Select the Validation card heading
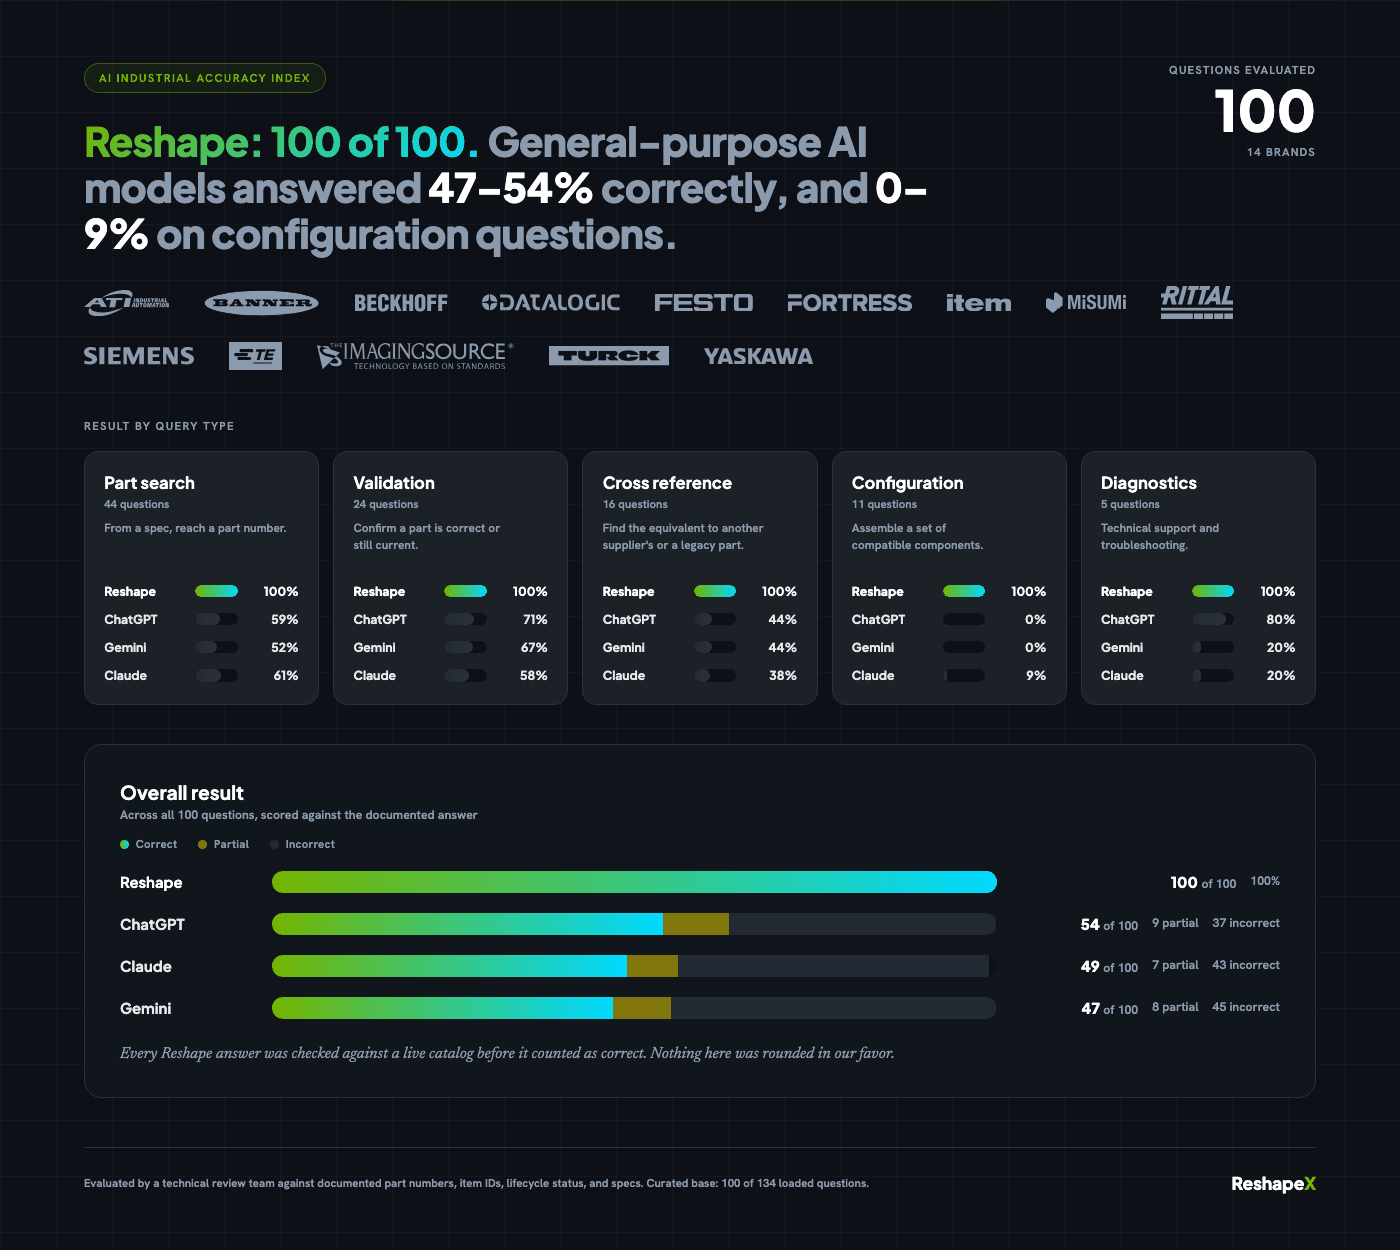The height and width of the screenshot is (1250, 1400). coord(394,483)
